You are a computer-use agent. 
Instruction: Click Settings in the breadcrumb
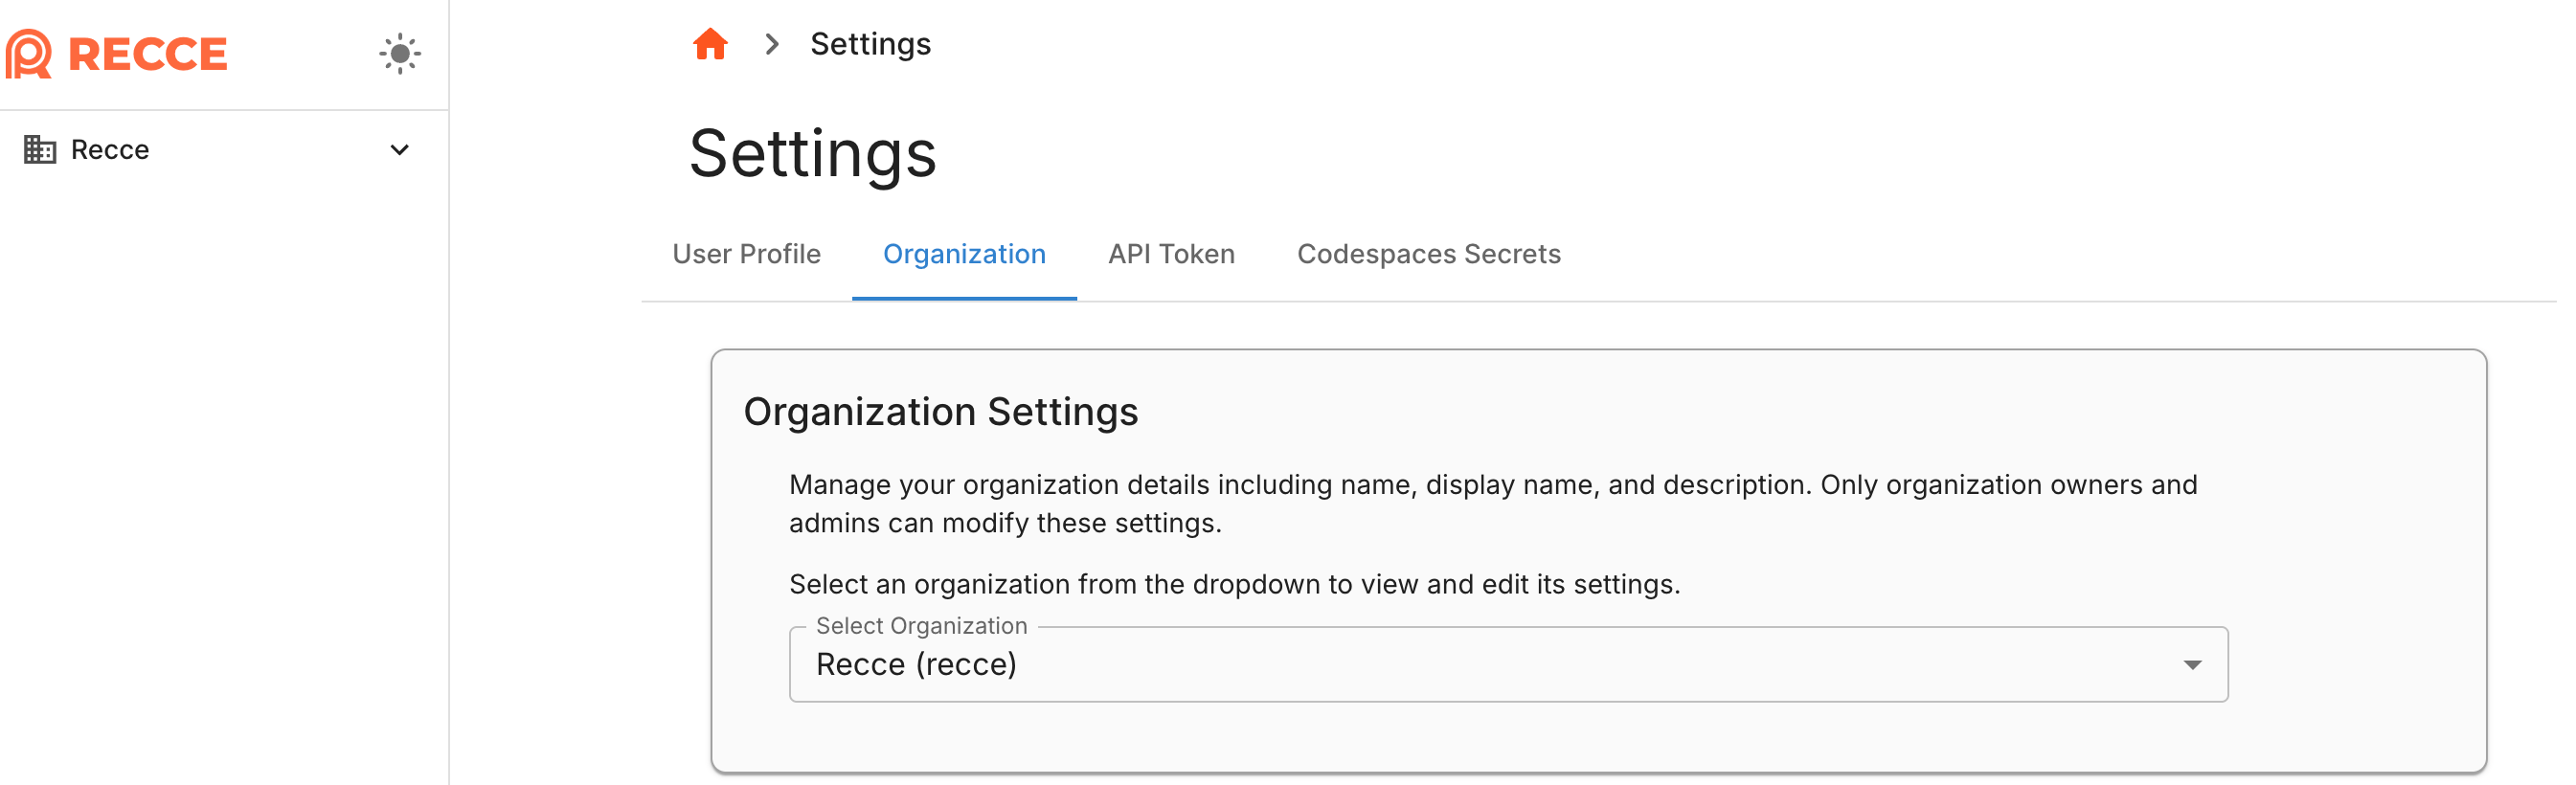pos(869,44)
